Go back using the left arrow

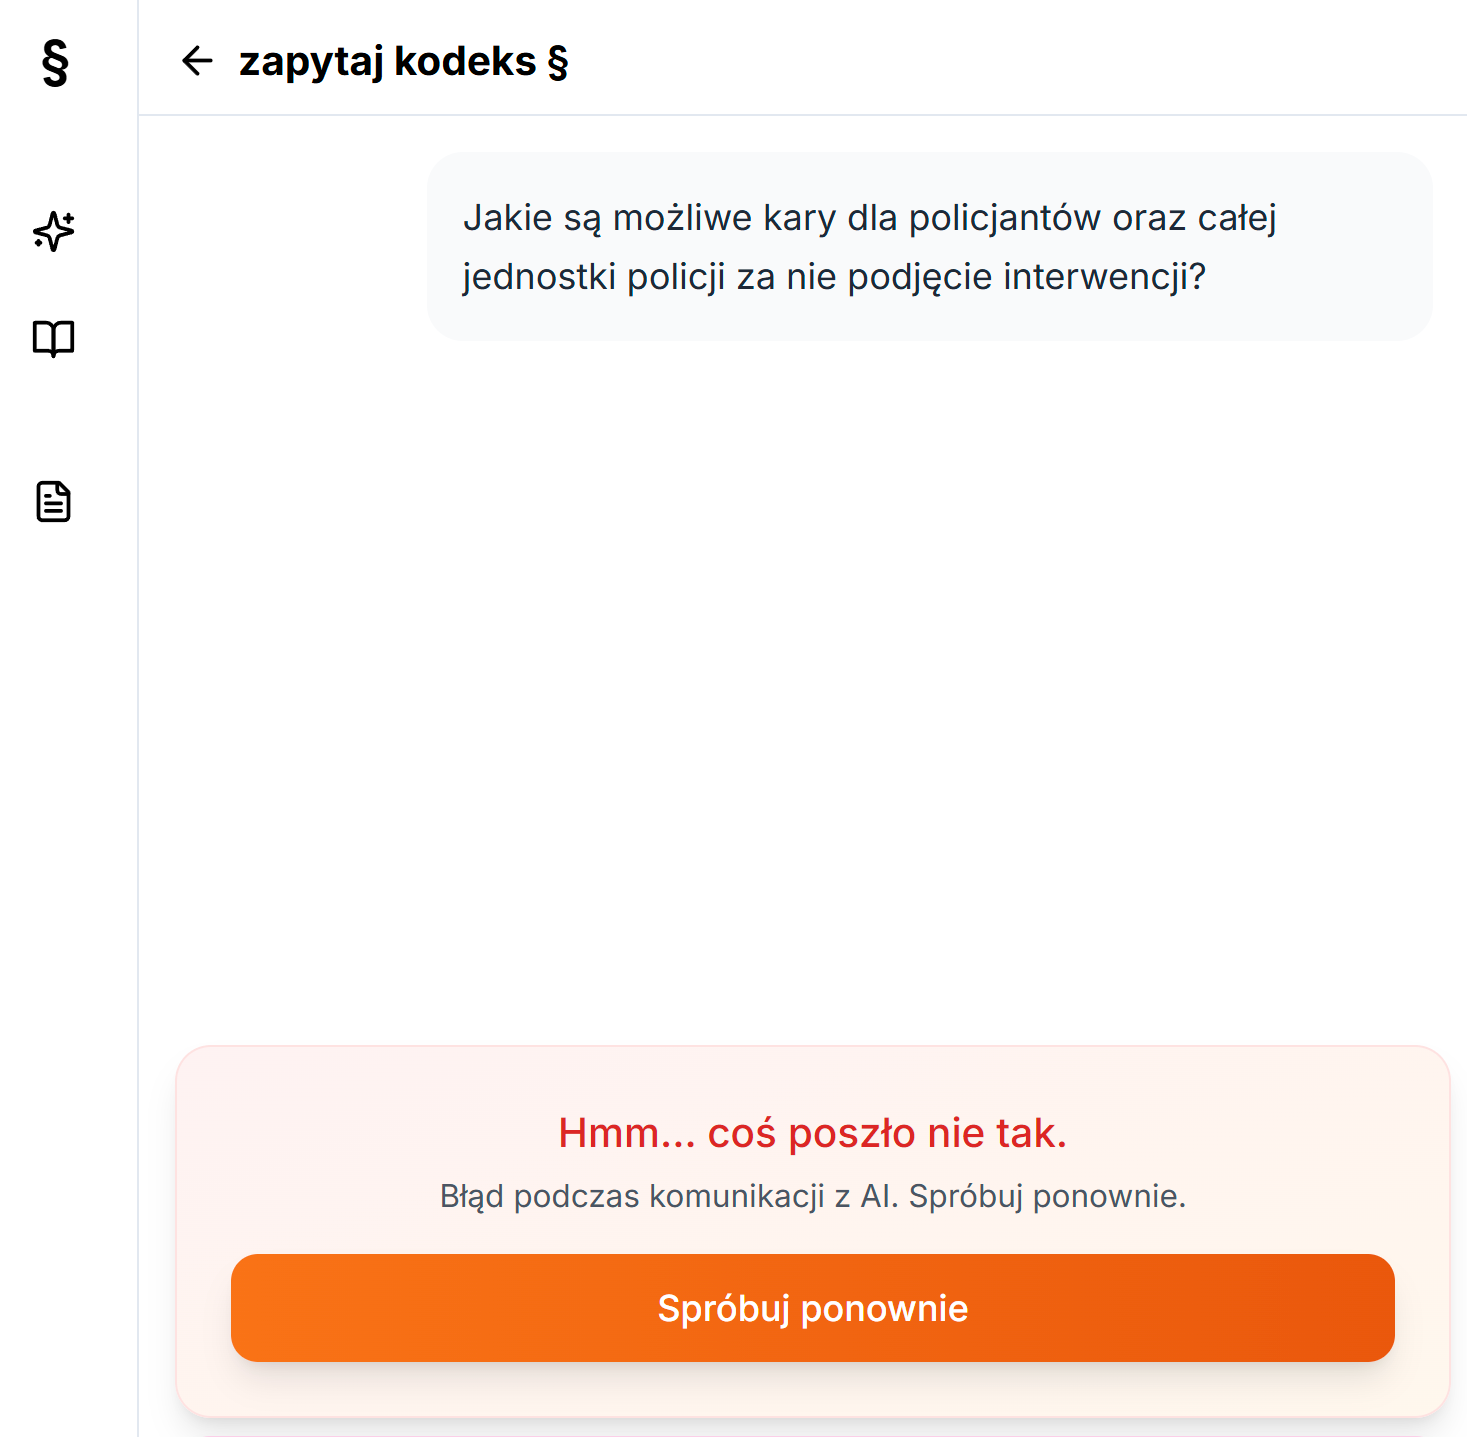[x=197, y=61]
